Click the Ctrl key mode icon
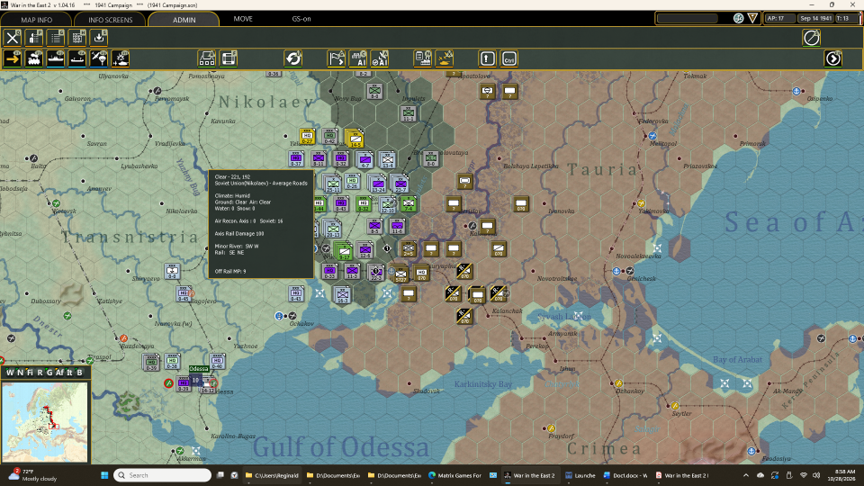This screenshot has width=864, height=486. pos(509,58)
